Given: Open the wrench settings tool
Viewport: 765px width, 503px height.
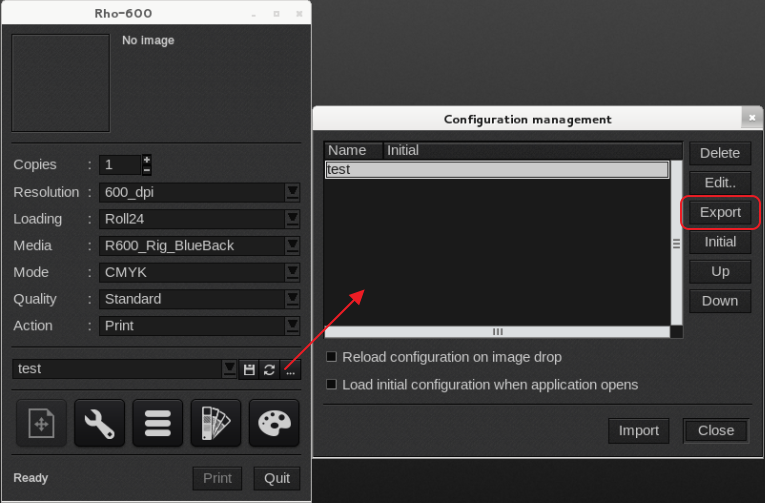Looking at the screenshot, I should [99, 423].
